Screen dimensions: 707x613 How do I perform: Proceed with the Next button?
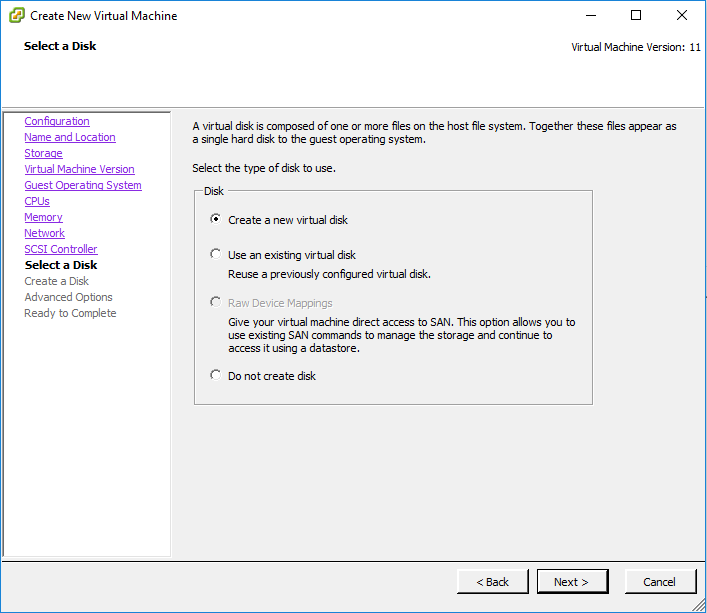click(x=572, y=581)
